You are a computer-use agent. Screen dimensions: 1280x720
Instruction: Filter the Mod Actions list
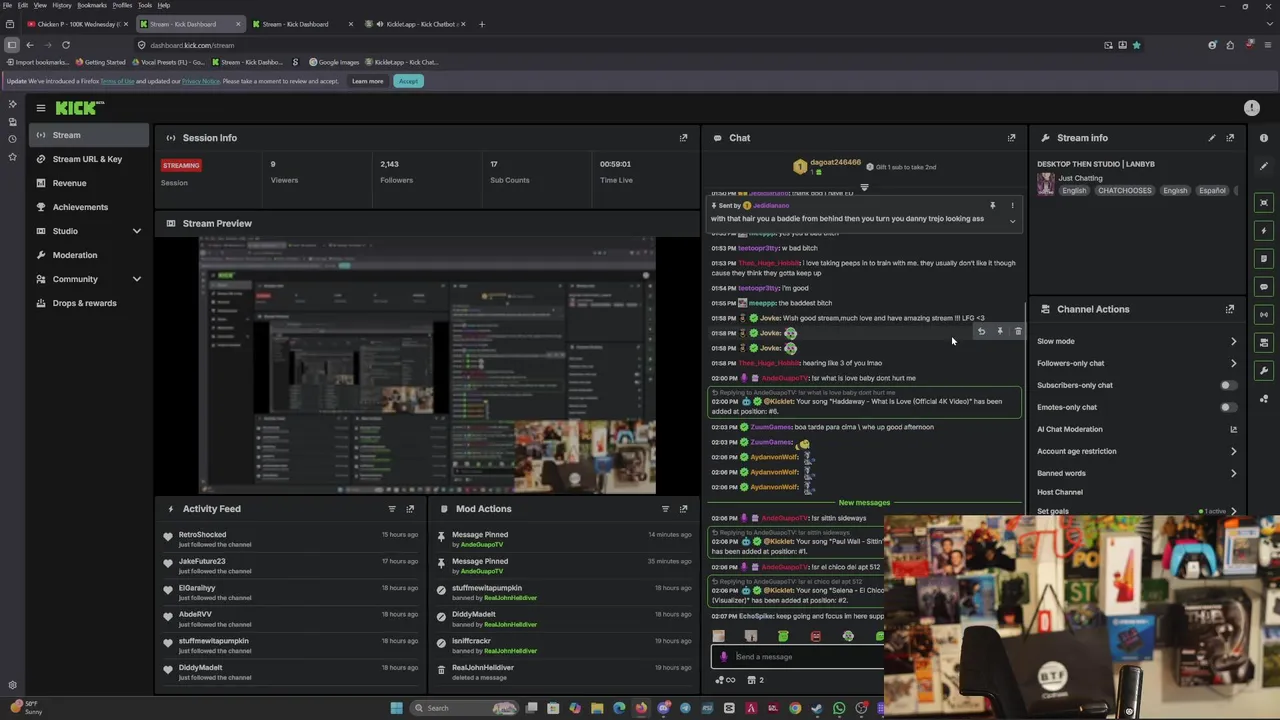[665, 509]
